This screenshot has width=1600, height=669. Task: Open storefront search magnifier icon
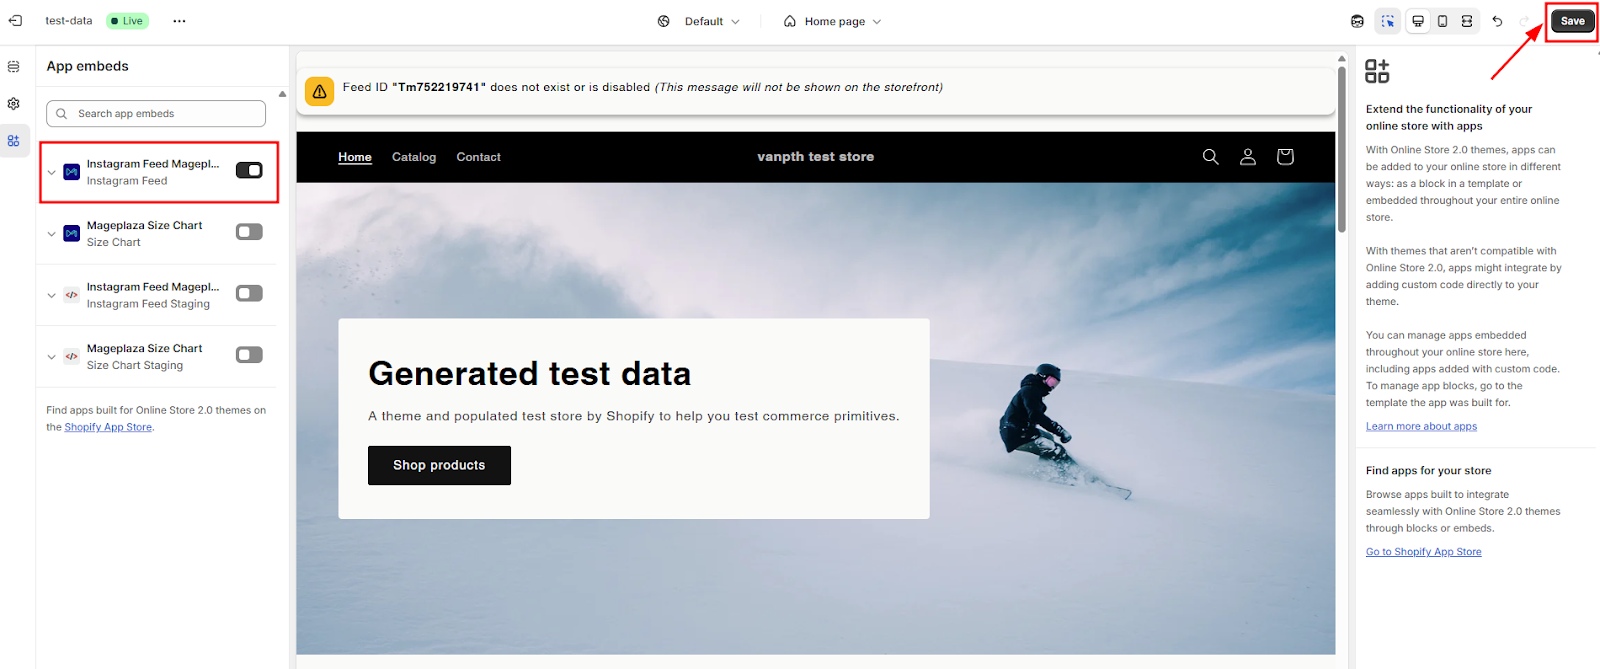point(1211,157)
